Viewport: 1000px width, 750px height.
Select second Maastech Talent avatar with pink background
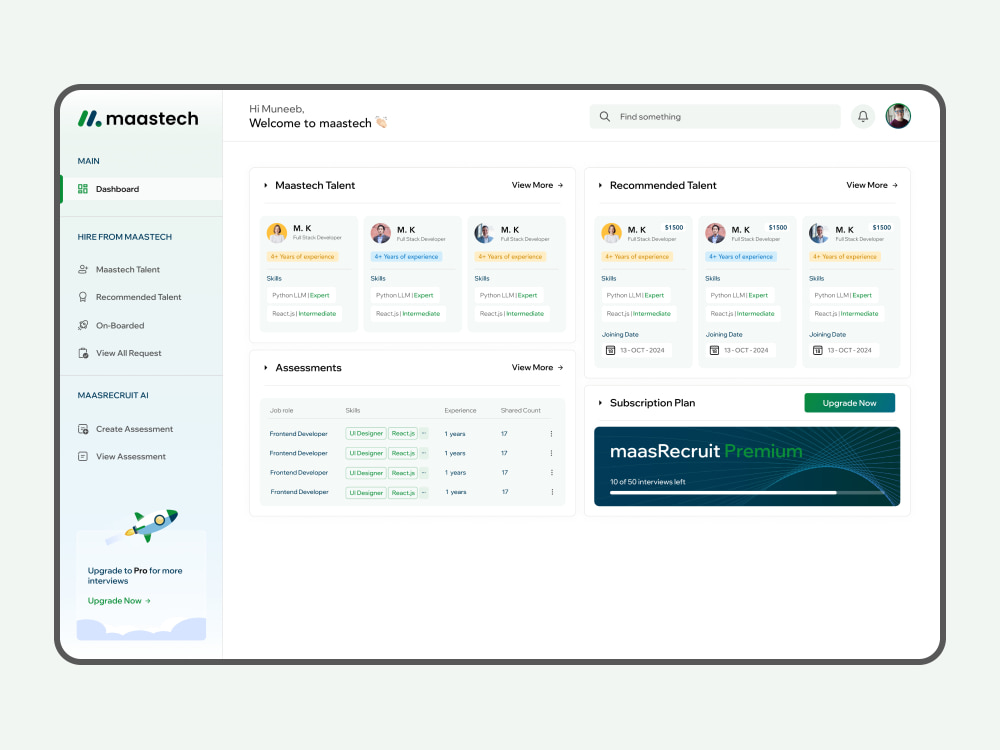(x=381, y=233)
